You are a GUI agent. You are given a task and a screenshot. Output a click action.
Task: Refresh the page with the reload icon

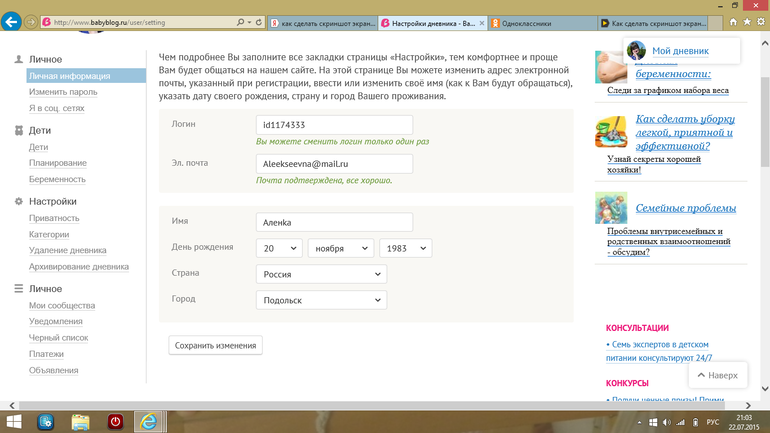259,22
